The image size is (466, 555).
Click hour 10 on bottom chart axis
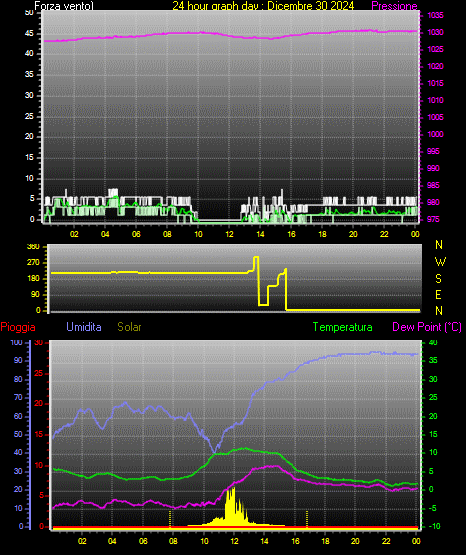[x=204, y=541]
